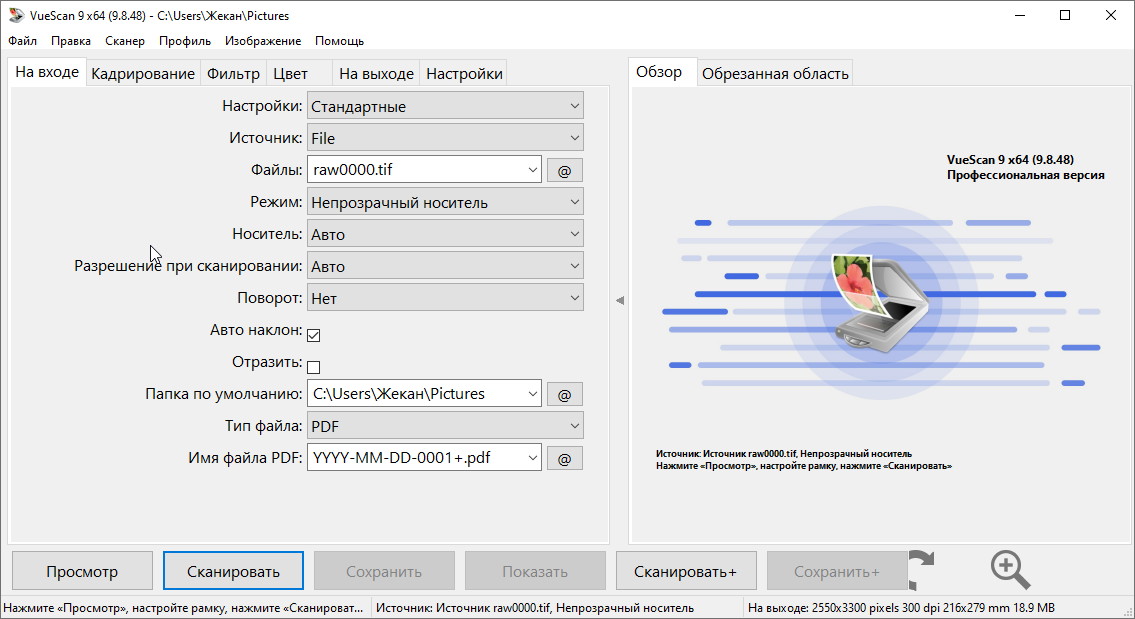Expand the Источник dropdown

click(x=445, y=138)
